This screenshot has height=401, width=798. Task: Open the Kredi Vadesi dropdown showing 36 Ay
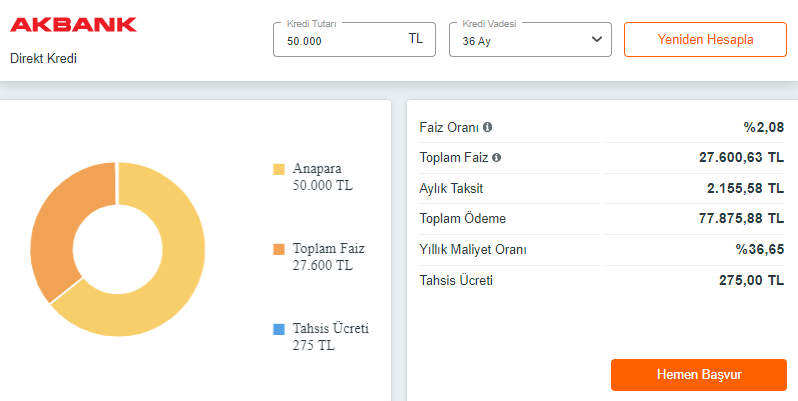[520, 40]
